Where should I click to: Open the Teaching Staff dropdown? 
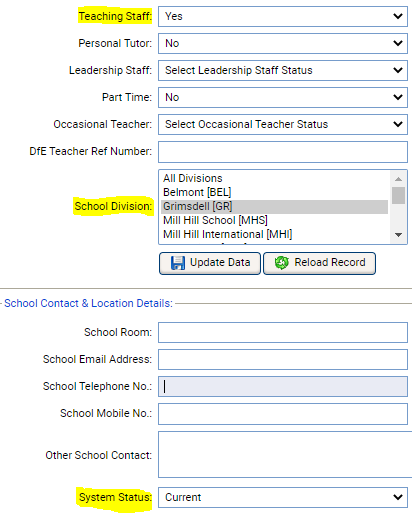(x=283, y=16)
